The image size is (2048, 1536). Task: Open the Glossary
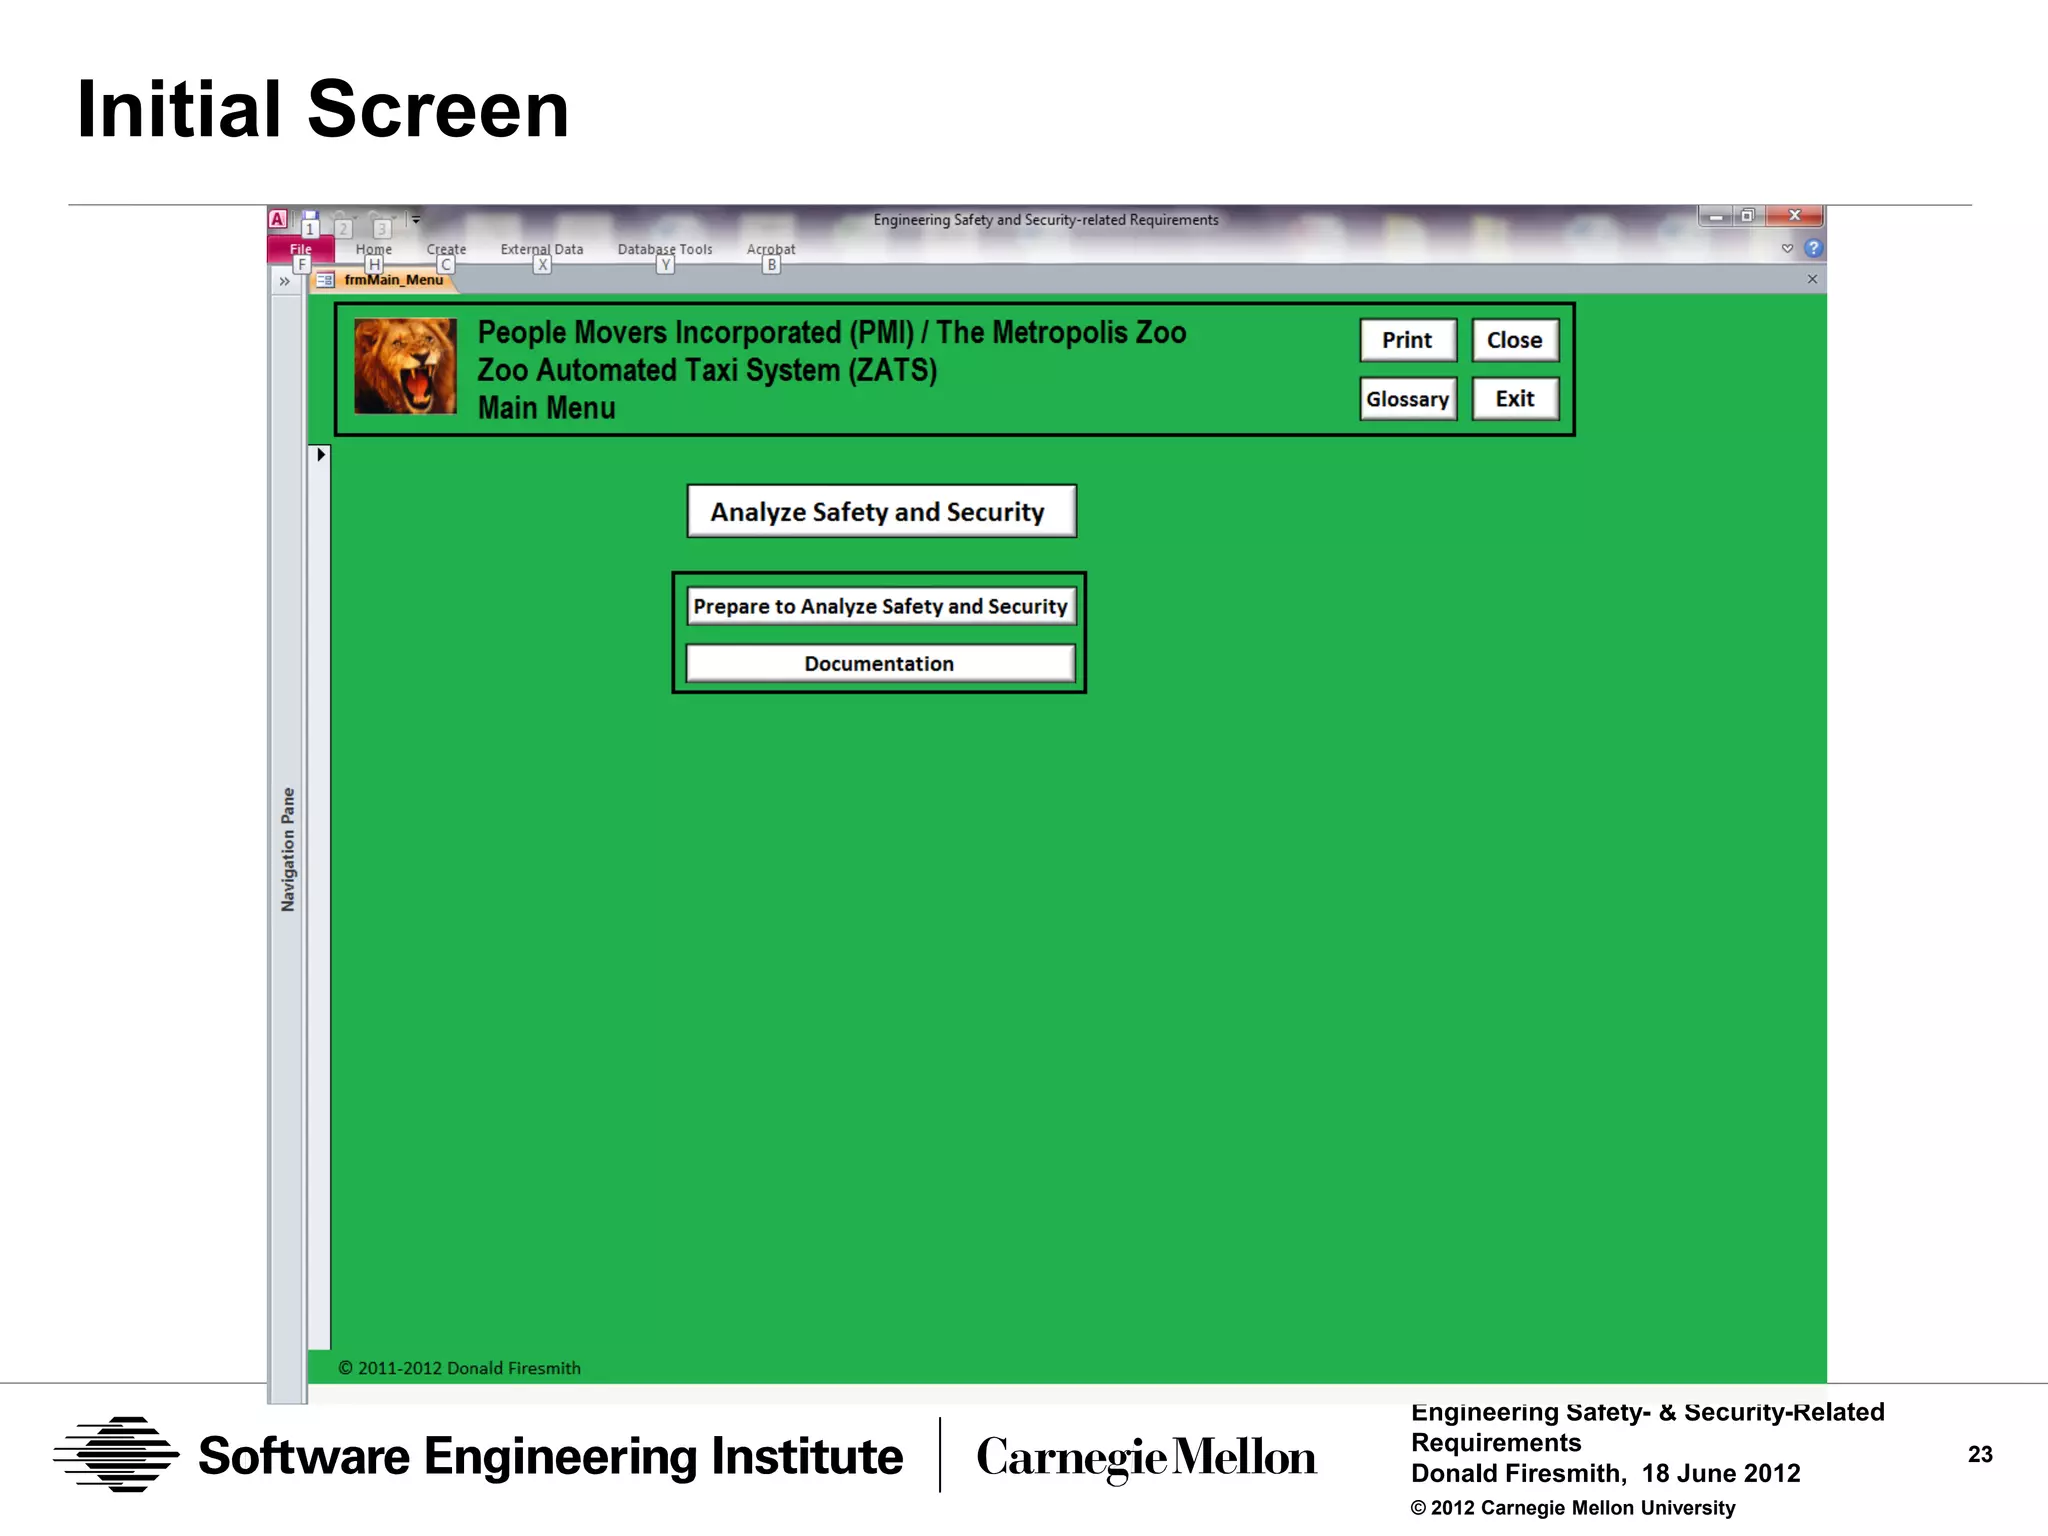(x=1407, y=399)
